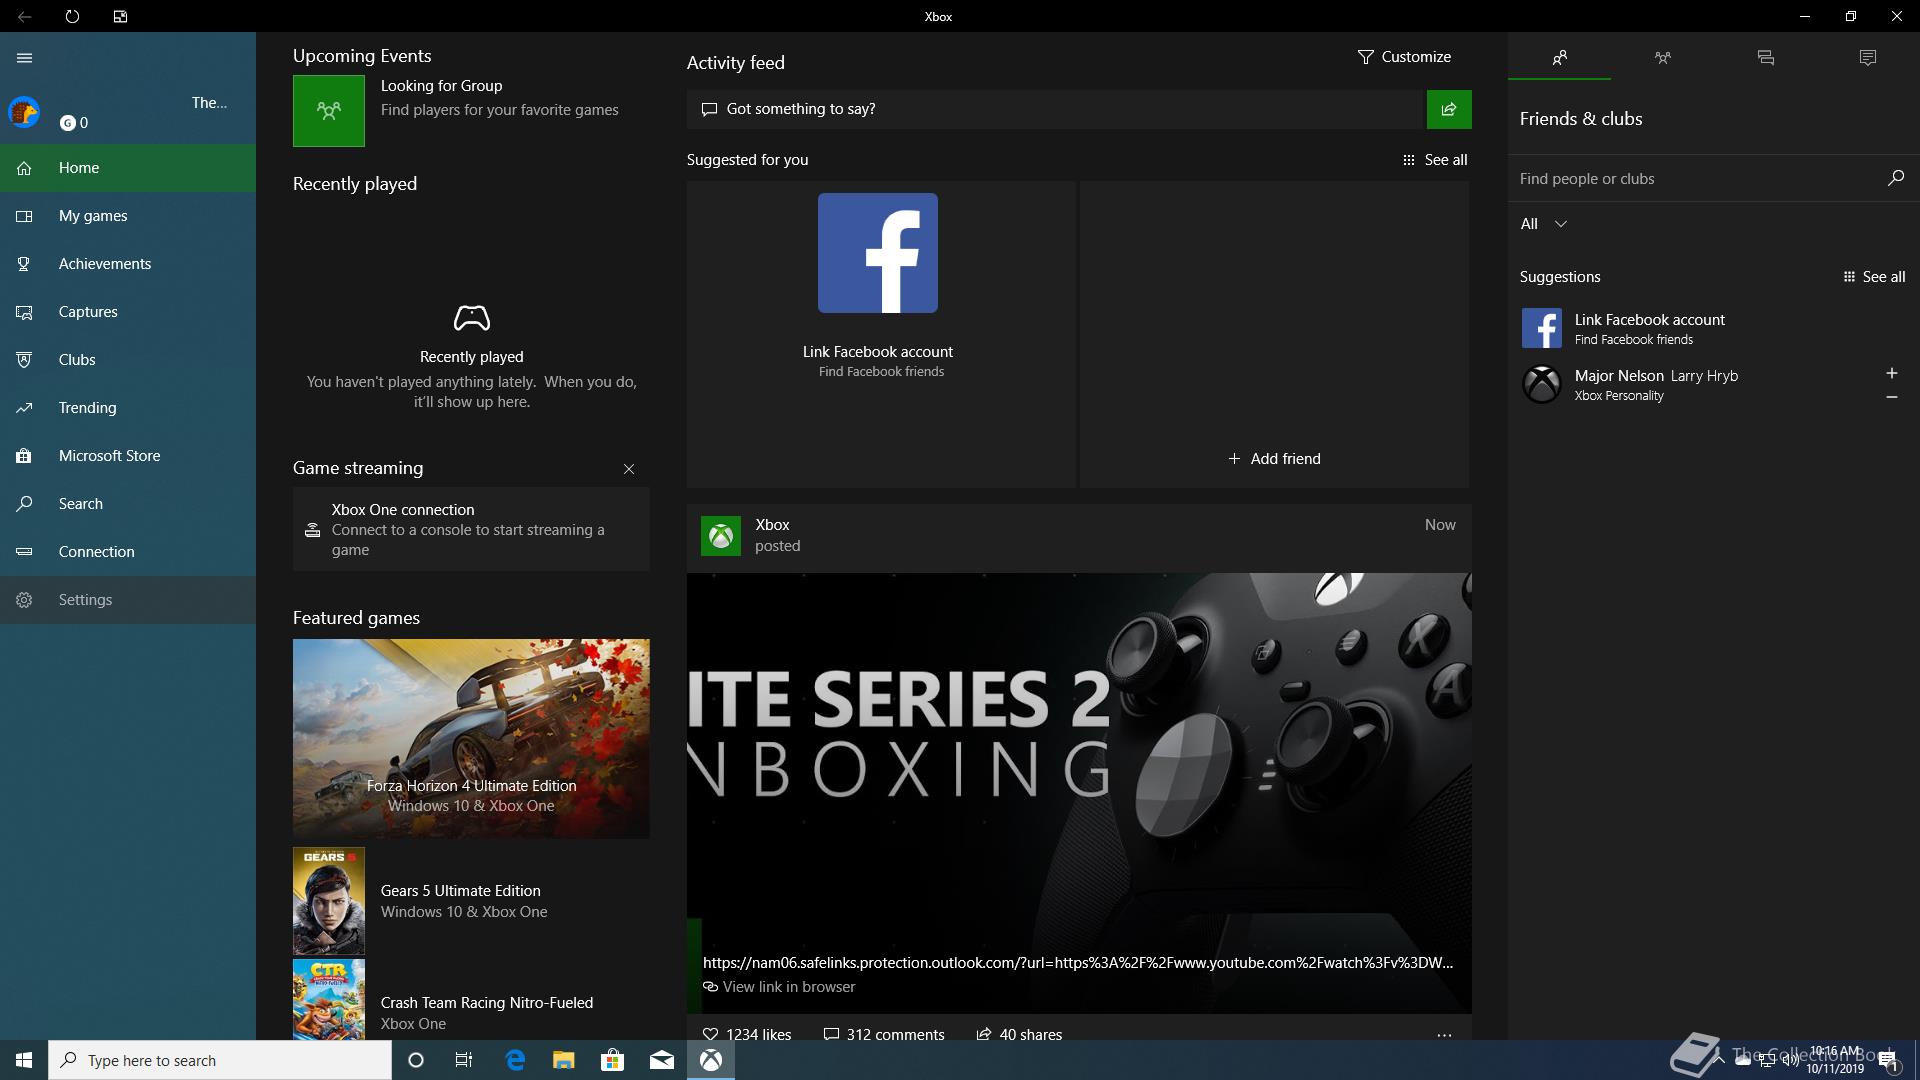The image size is (1920, 1080).
Task: Open Achievements page
Action: [128, 264]
